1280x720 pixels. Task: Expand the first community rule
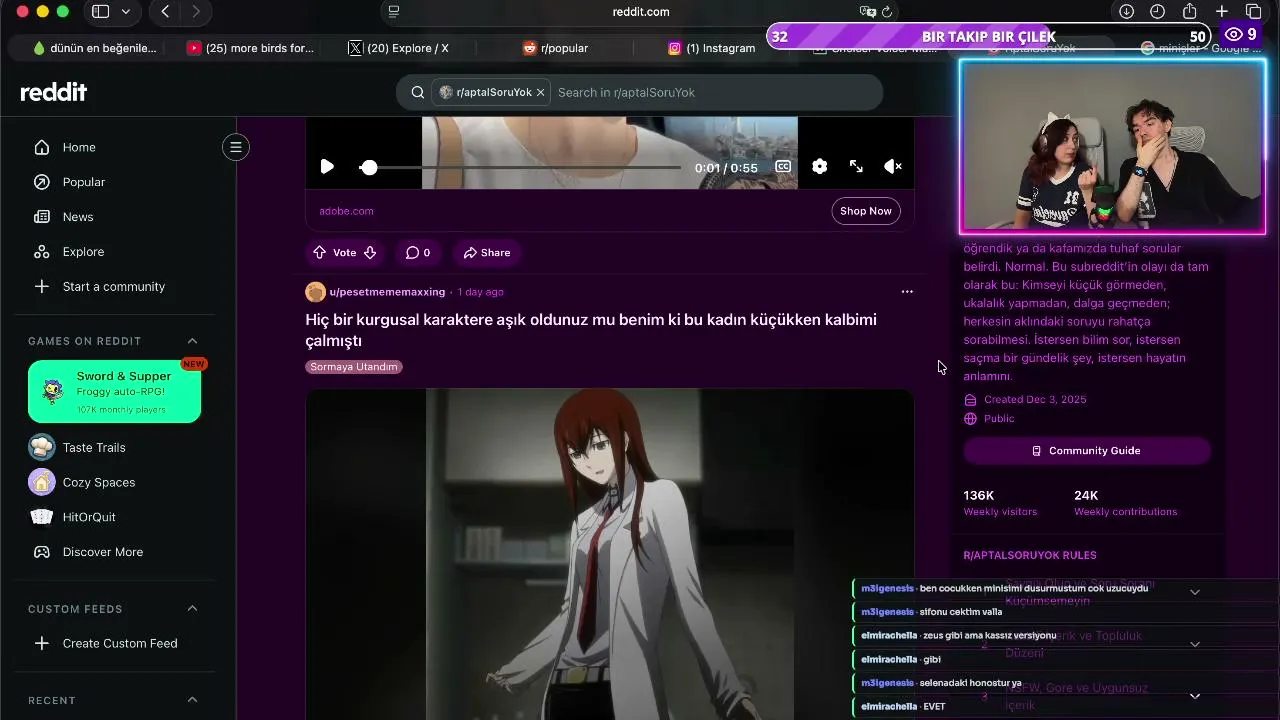click(1195, 592)
